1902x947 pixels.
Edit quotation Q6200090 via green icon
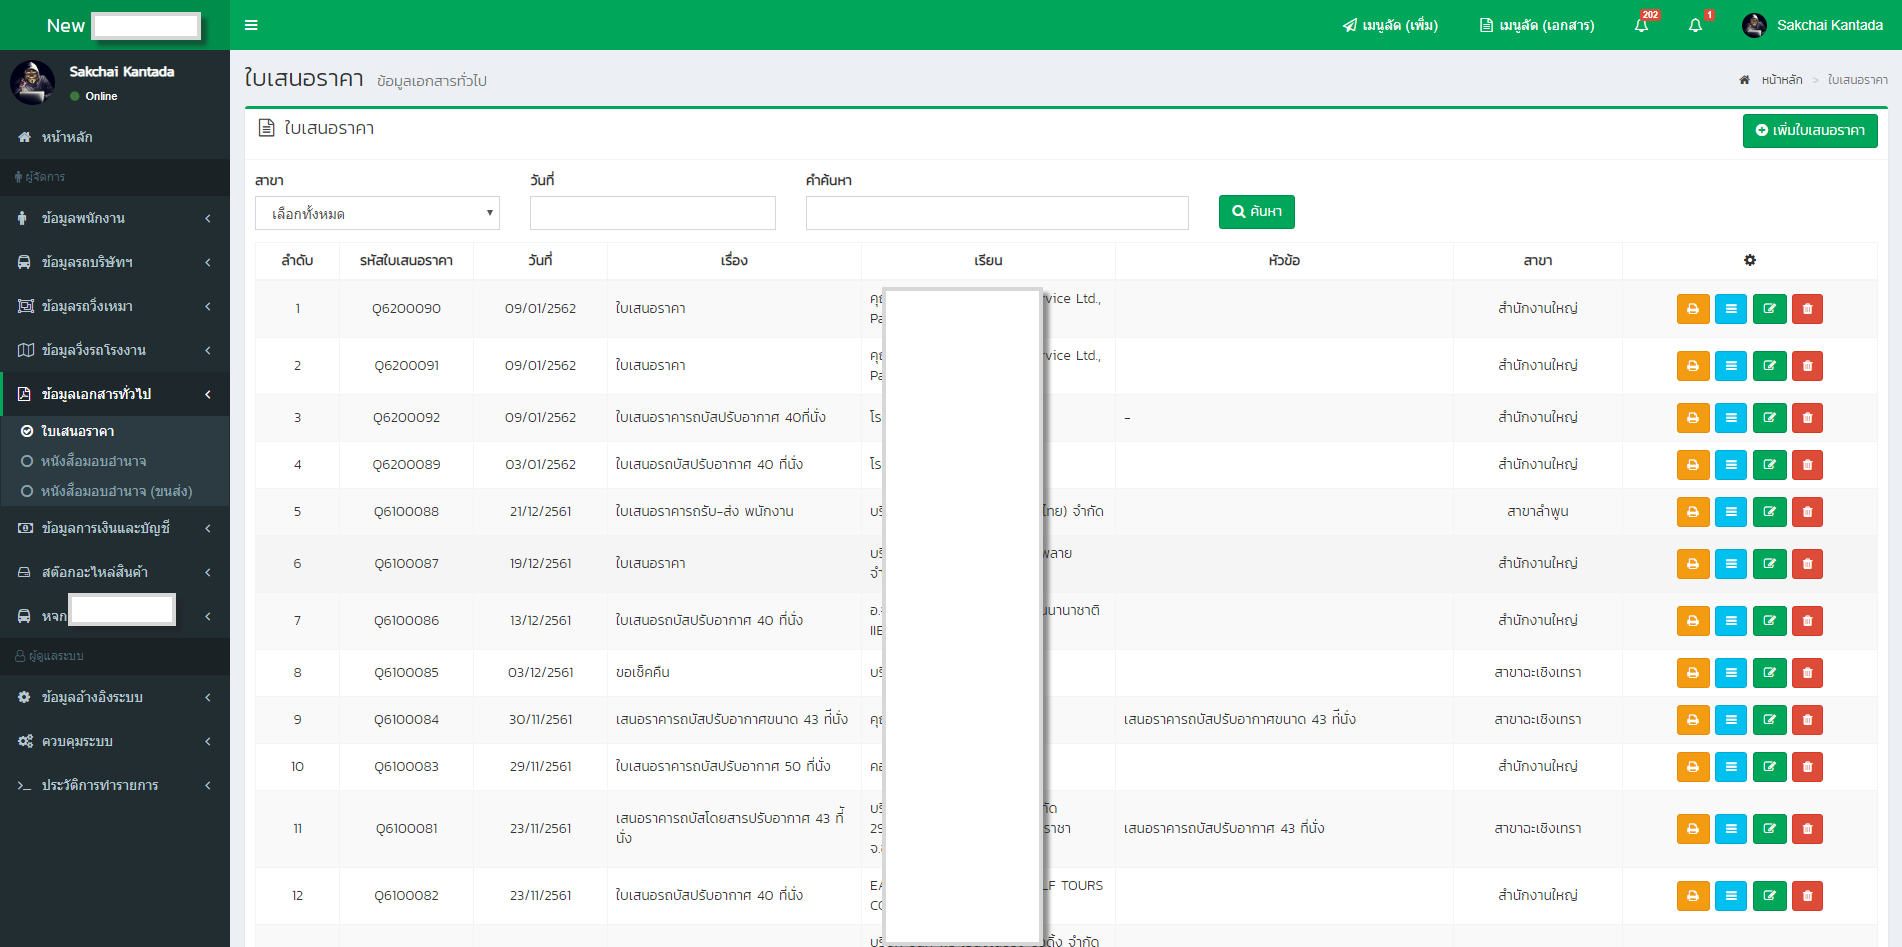point(1769,309)
